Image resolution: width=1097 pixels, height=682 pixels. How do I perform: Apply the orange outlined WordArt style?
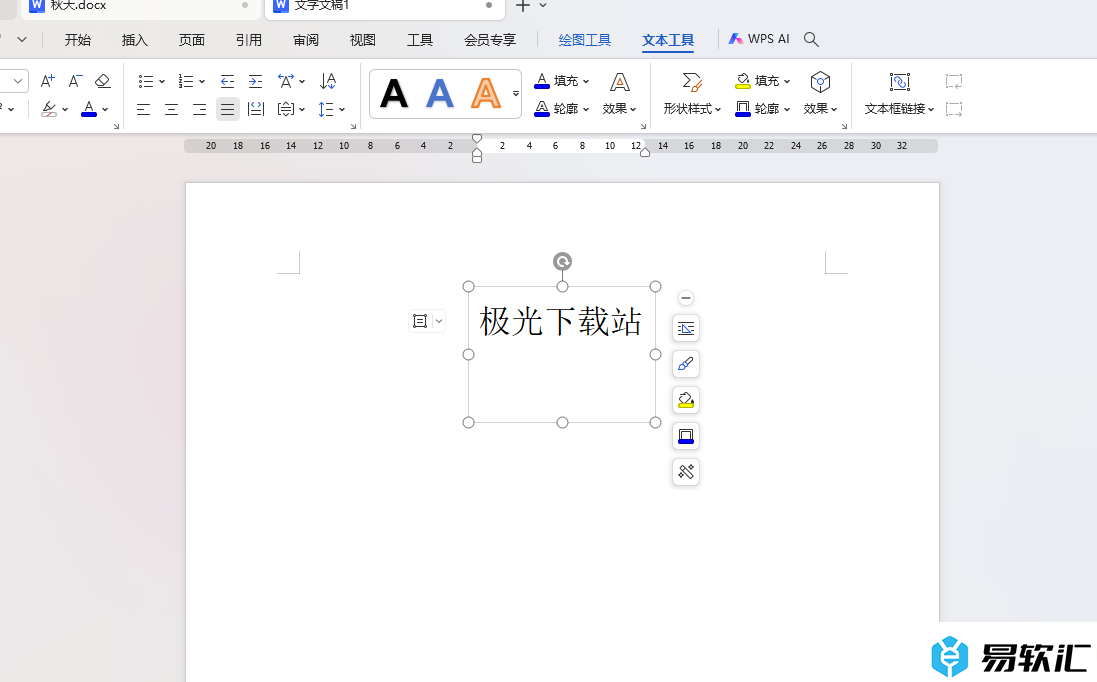click(x=486, y=94)
